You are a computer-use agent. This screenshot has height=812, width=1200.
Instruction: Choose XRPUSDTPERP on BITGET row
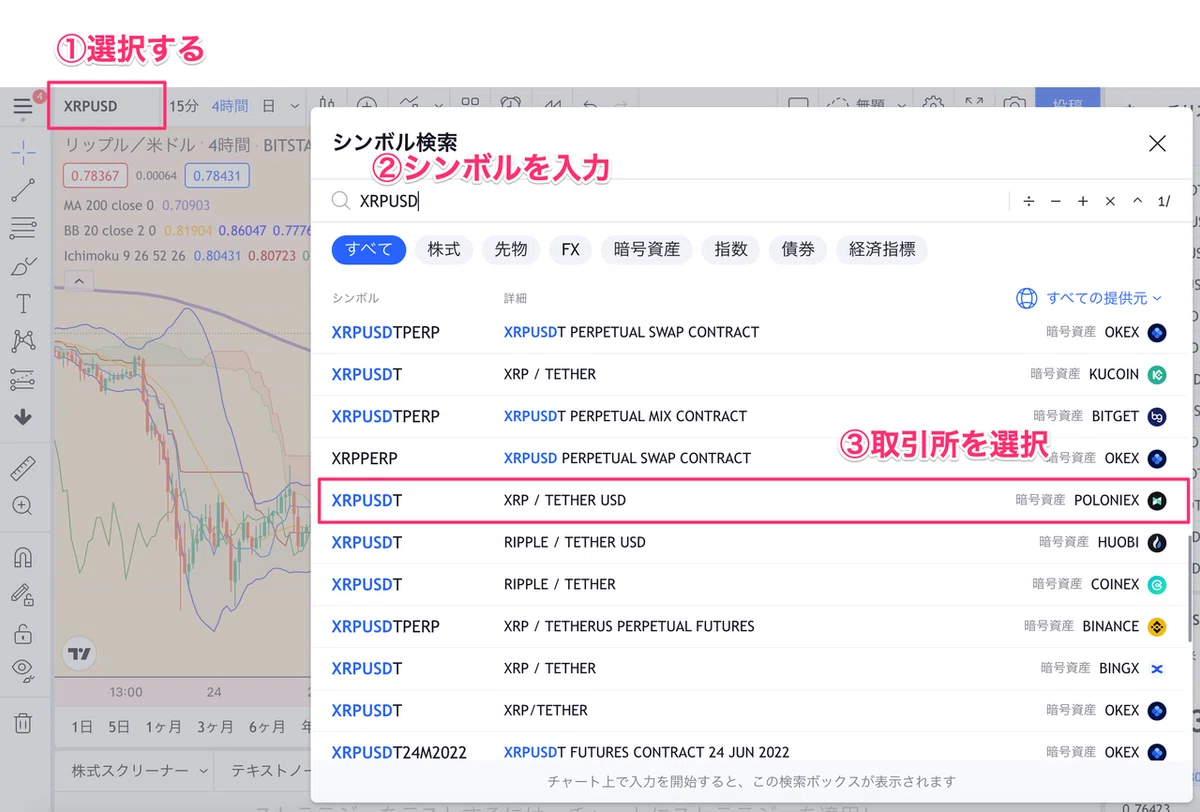tap(752, 416)
